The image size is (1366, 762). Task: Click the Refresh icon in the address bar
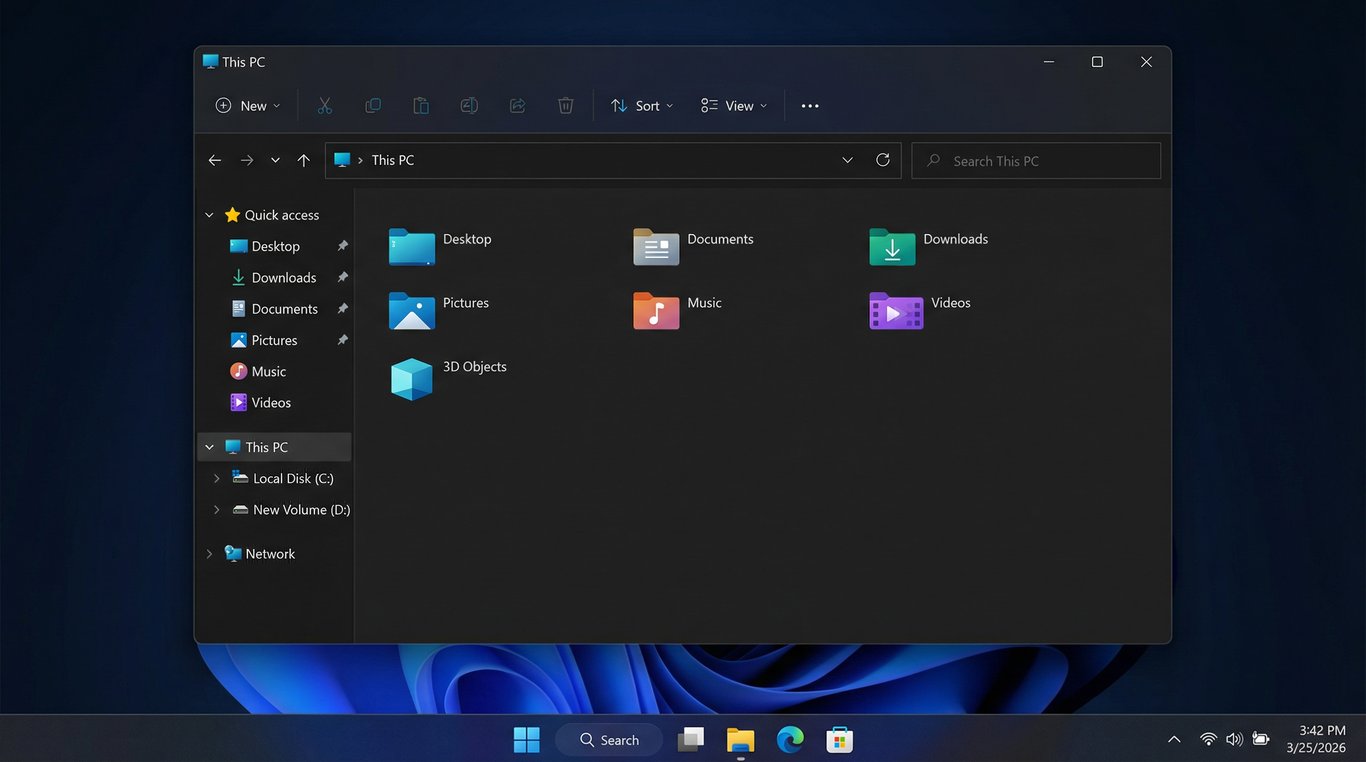click(x=882, y=160)
